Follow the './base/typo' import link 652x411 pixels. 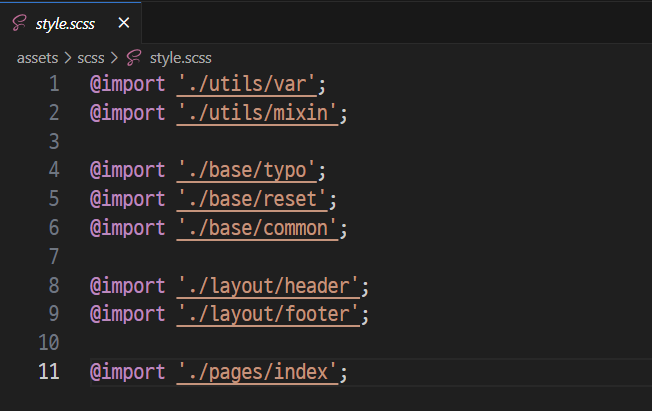tap(247, 171)
